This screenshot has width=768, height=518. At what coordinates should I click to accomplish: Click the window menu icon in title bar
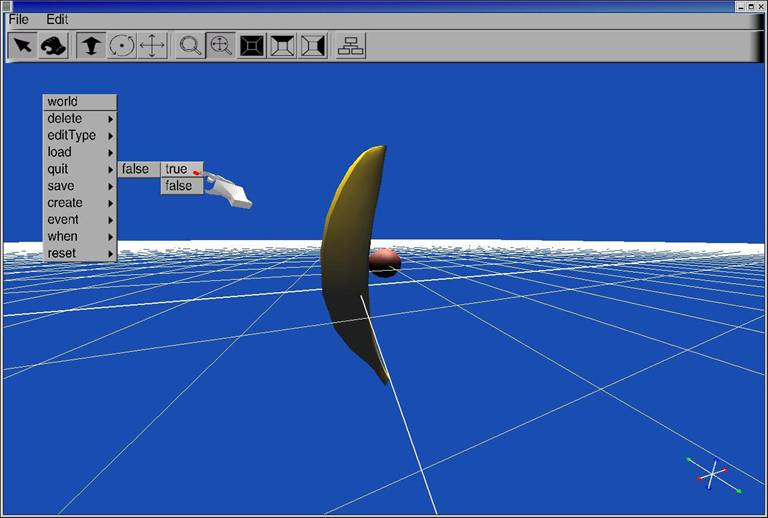6,6
